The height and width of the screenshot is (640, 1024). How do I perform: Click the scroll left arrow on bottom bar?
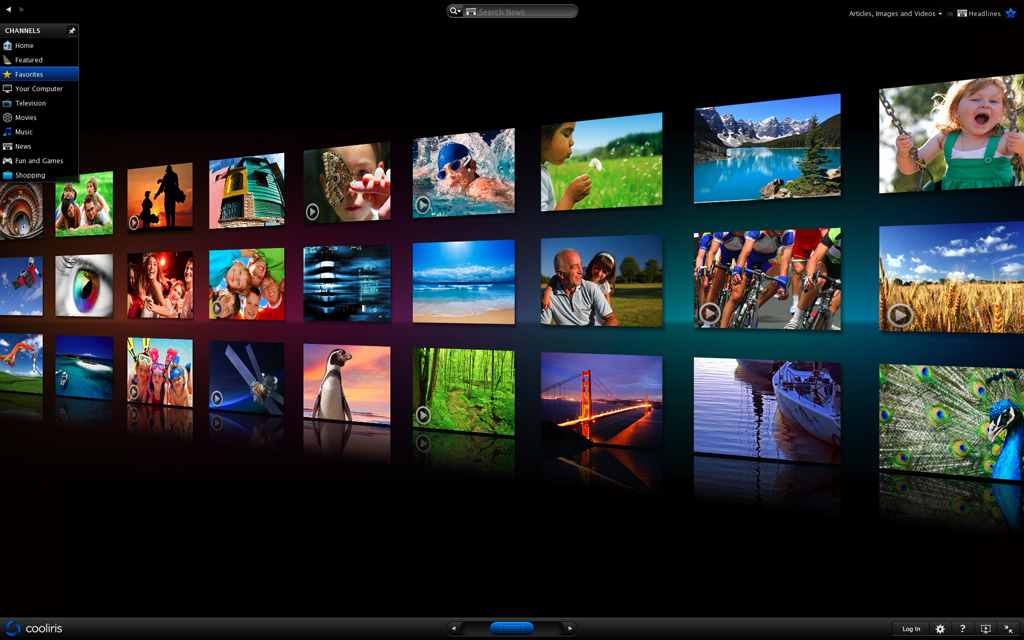[x=454, y=628]
